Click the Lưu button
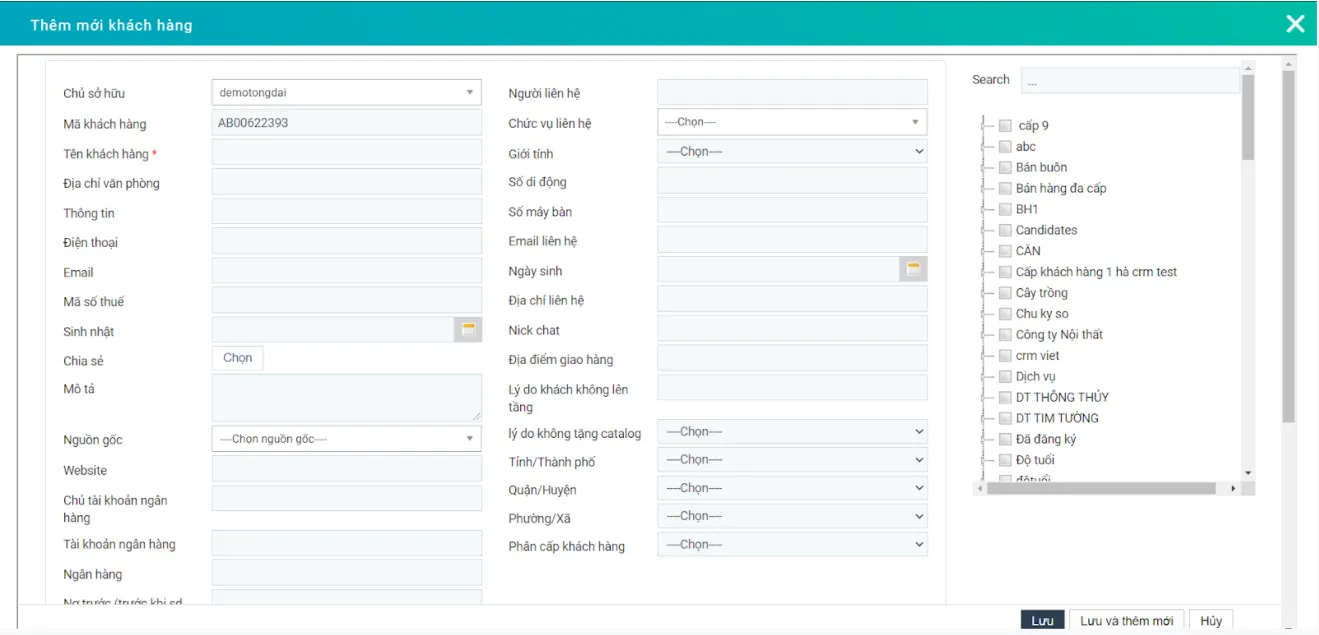 point(1042,621)
